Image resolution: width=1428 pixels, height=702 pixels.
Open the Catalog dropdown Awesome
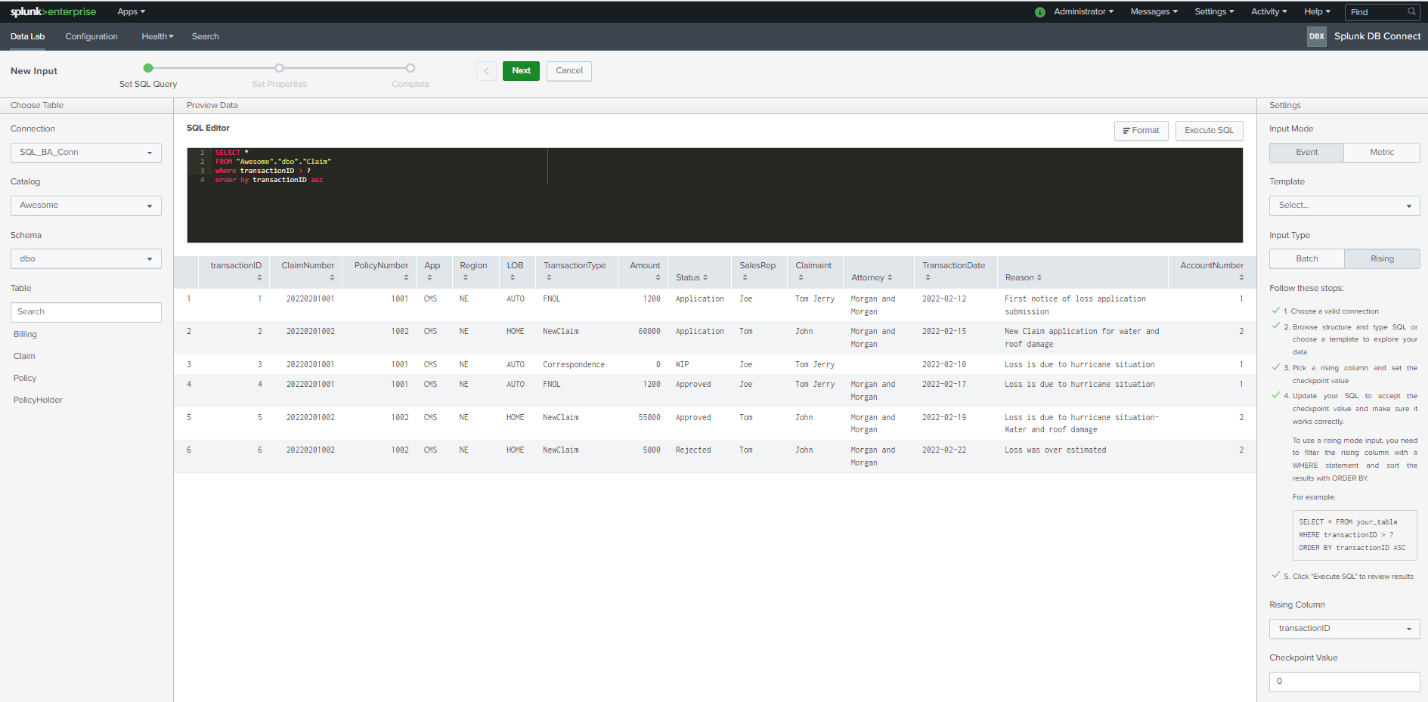pyautogui.click(x=86, y=205)
